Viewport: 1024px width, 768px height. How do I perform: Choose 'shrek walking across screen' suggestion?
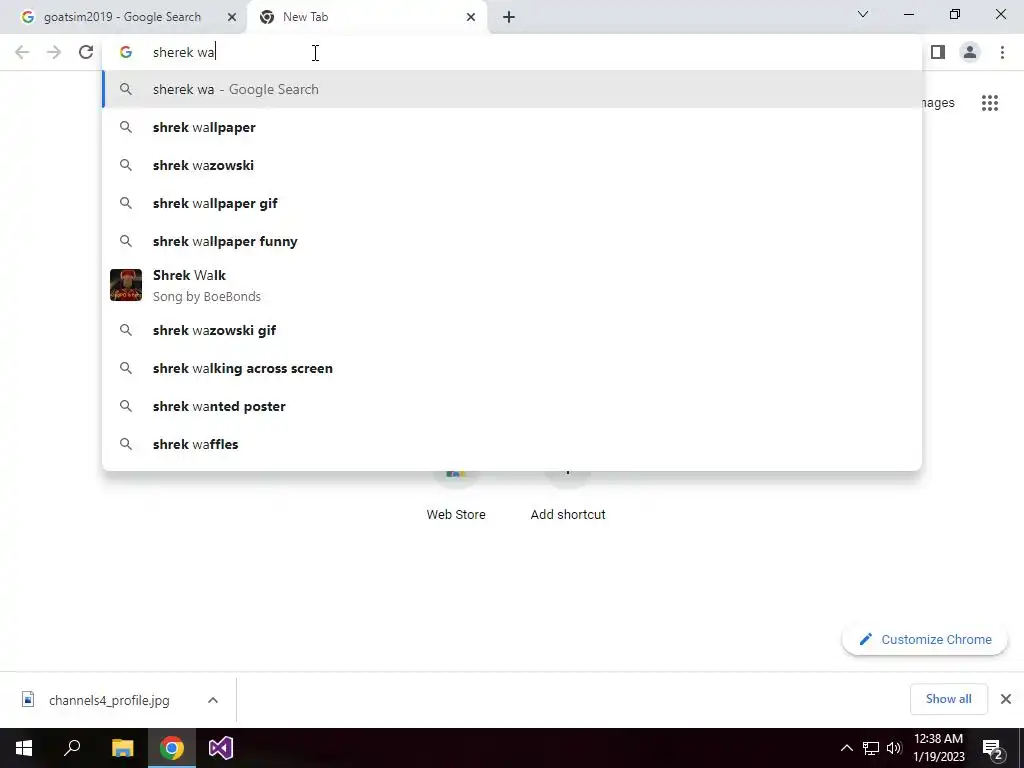(x=512, y=368)
